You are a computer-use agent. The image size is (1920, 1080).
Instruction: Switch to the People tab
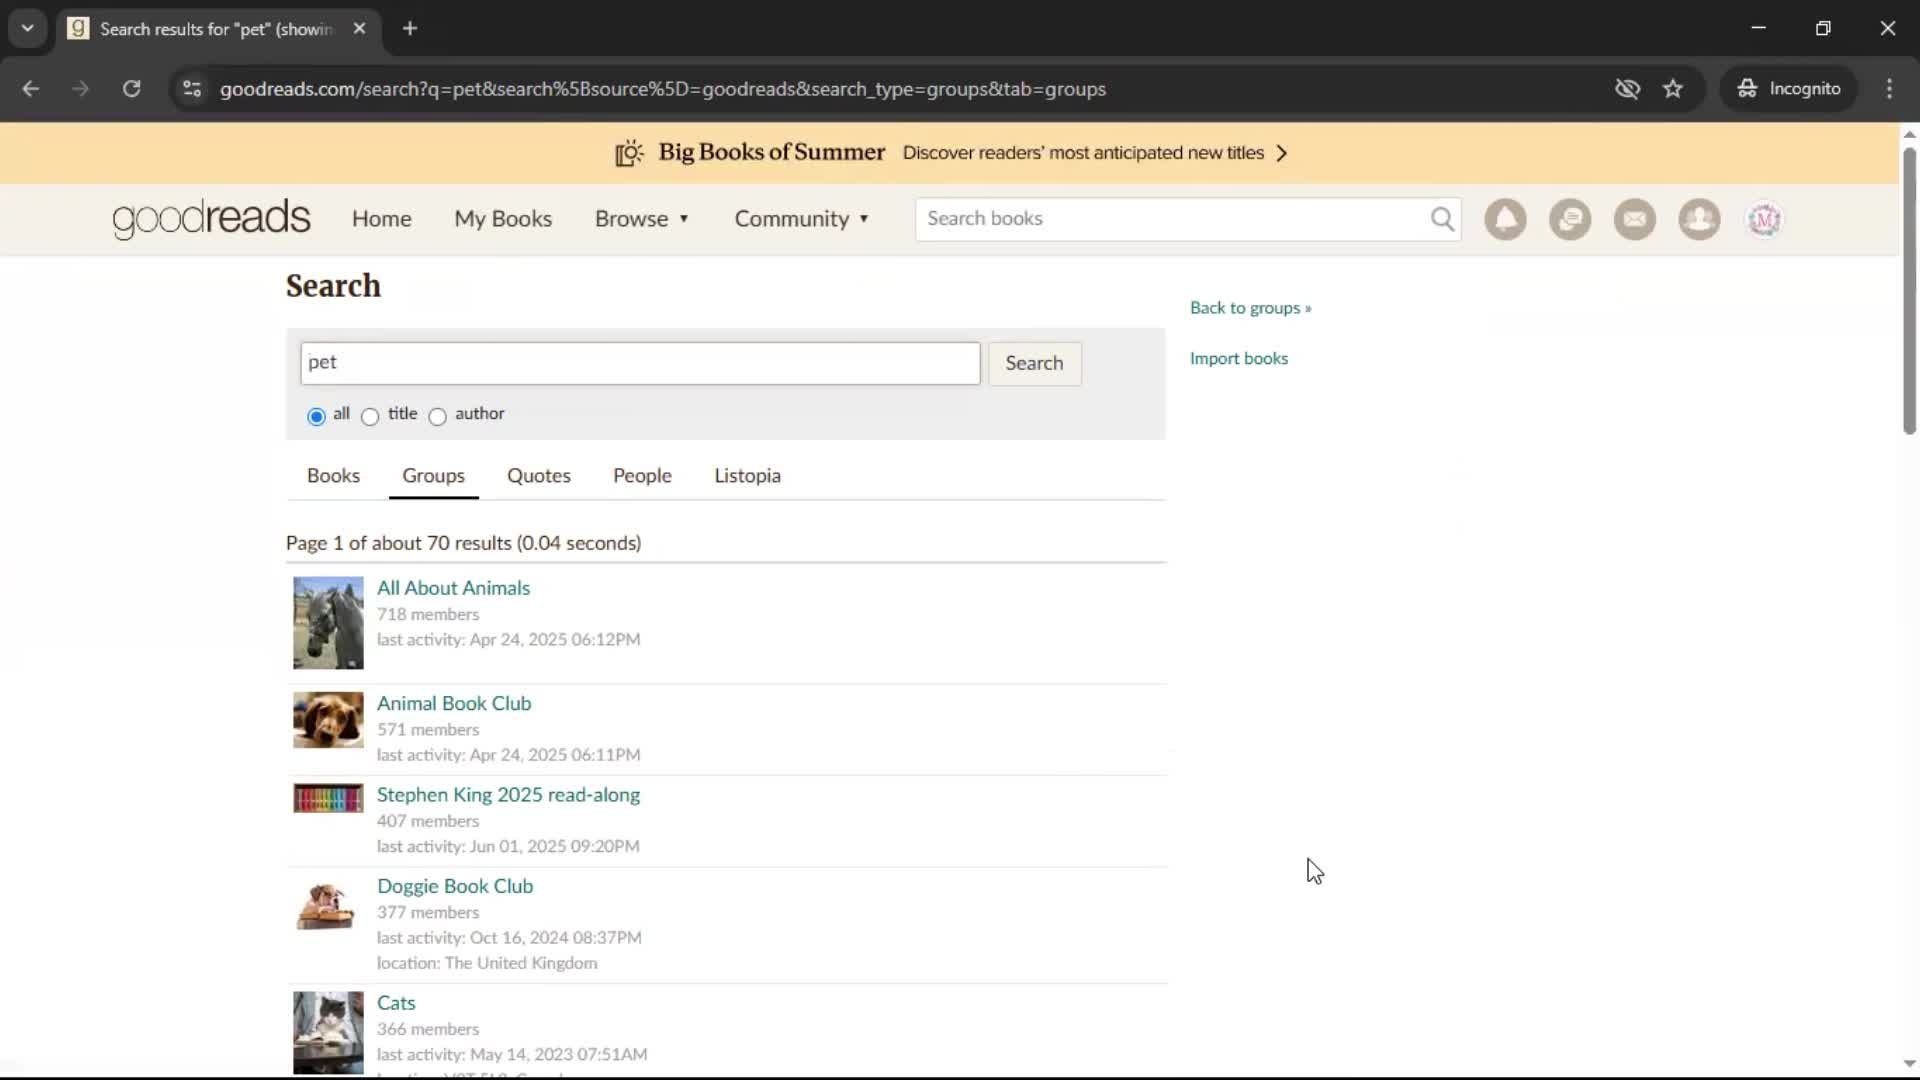642,476
